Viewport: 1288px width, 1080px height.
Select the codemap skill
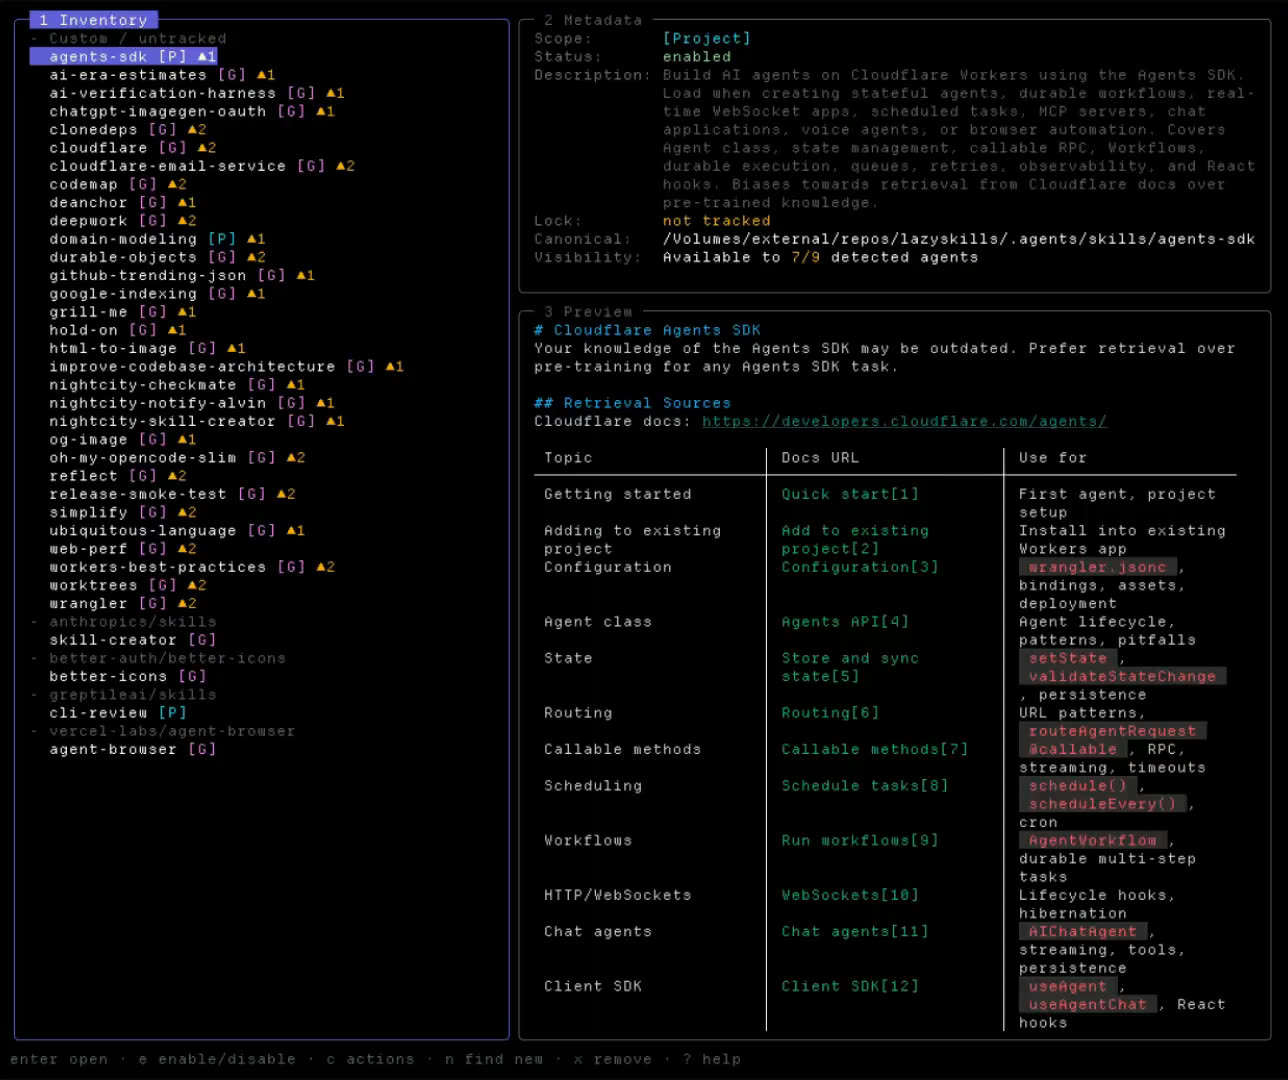pos(118,184)
